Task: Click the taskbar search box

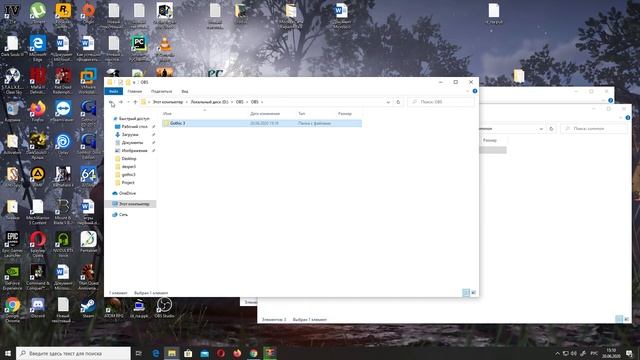Action: (x=73, y=353)
